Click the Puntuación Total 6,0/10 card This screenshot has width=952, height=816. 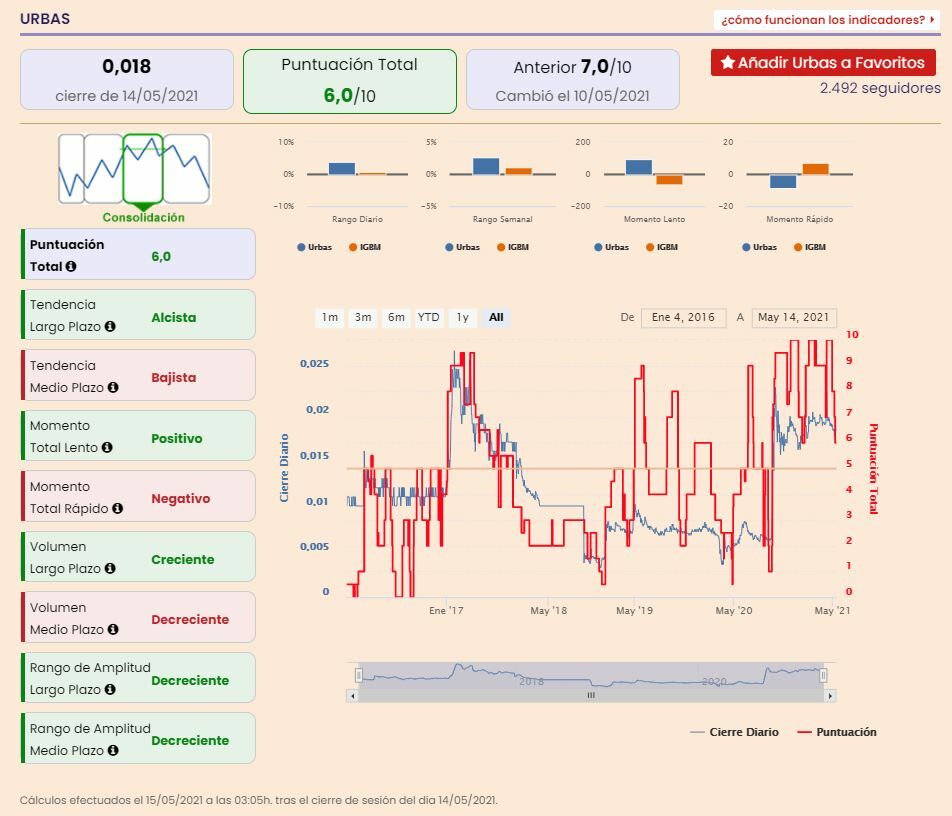350,81
